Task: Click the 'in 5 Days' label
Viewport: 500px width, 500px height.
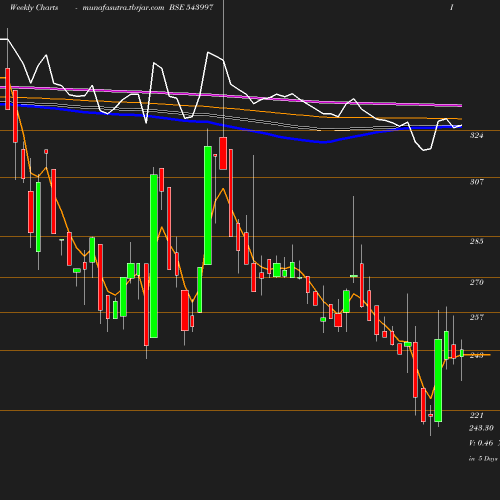Action: 483,459
